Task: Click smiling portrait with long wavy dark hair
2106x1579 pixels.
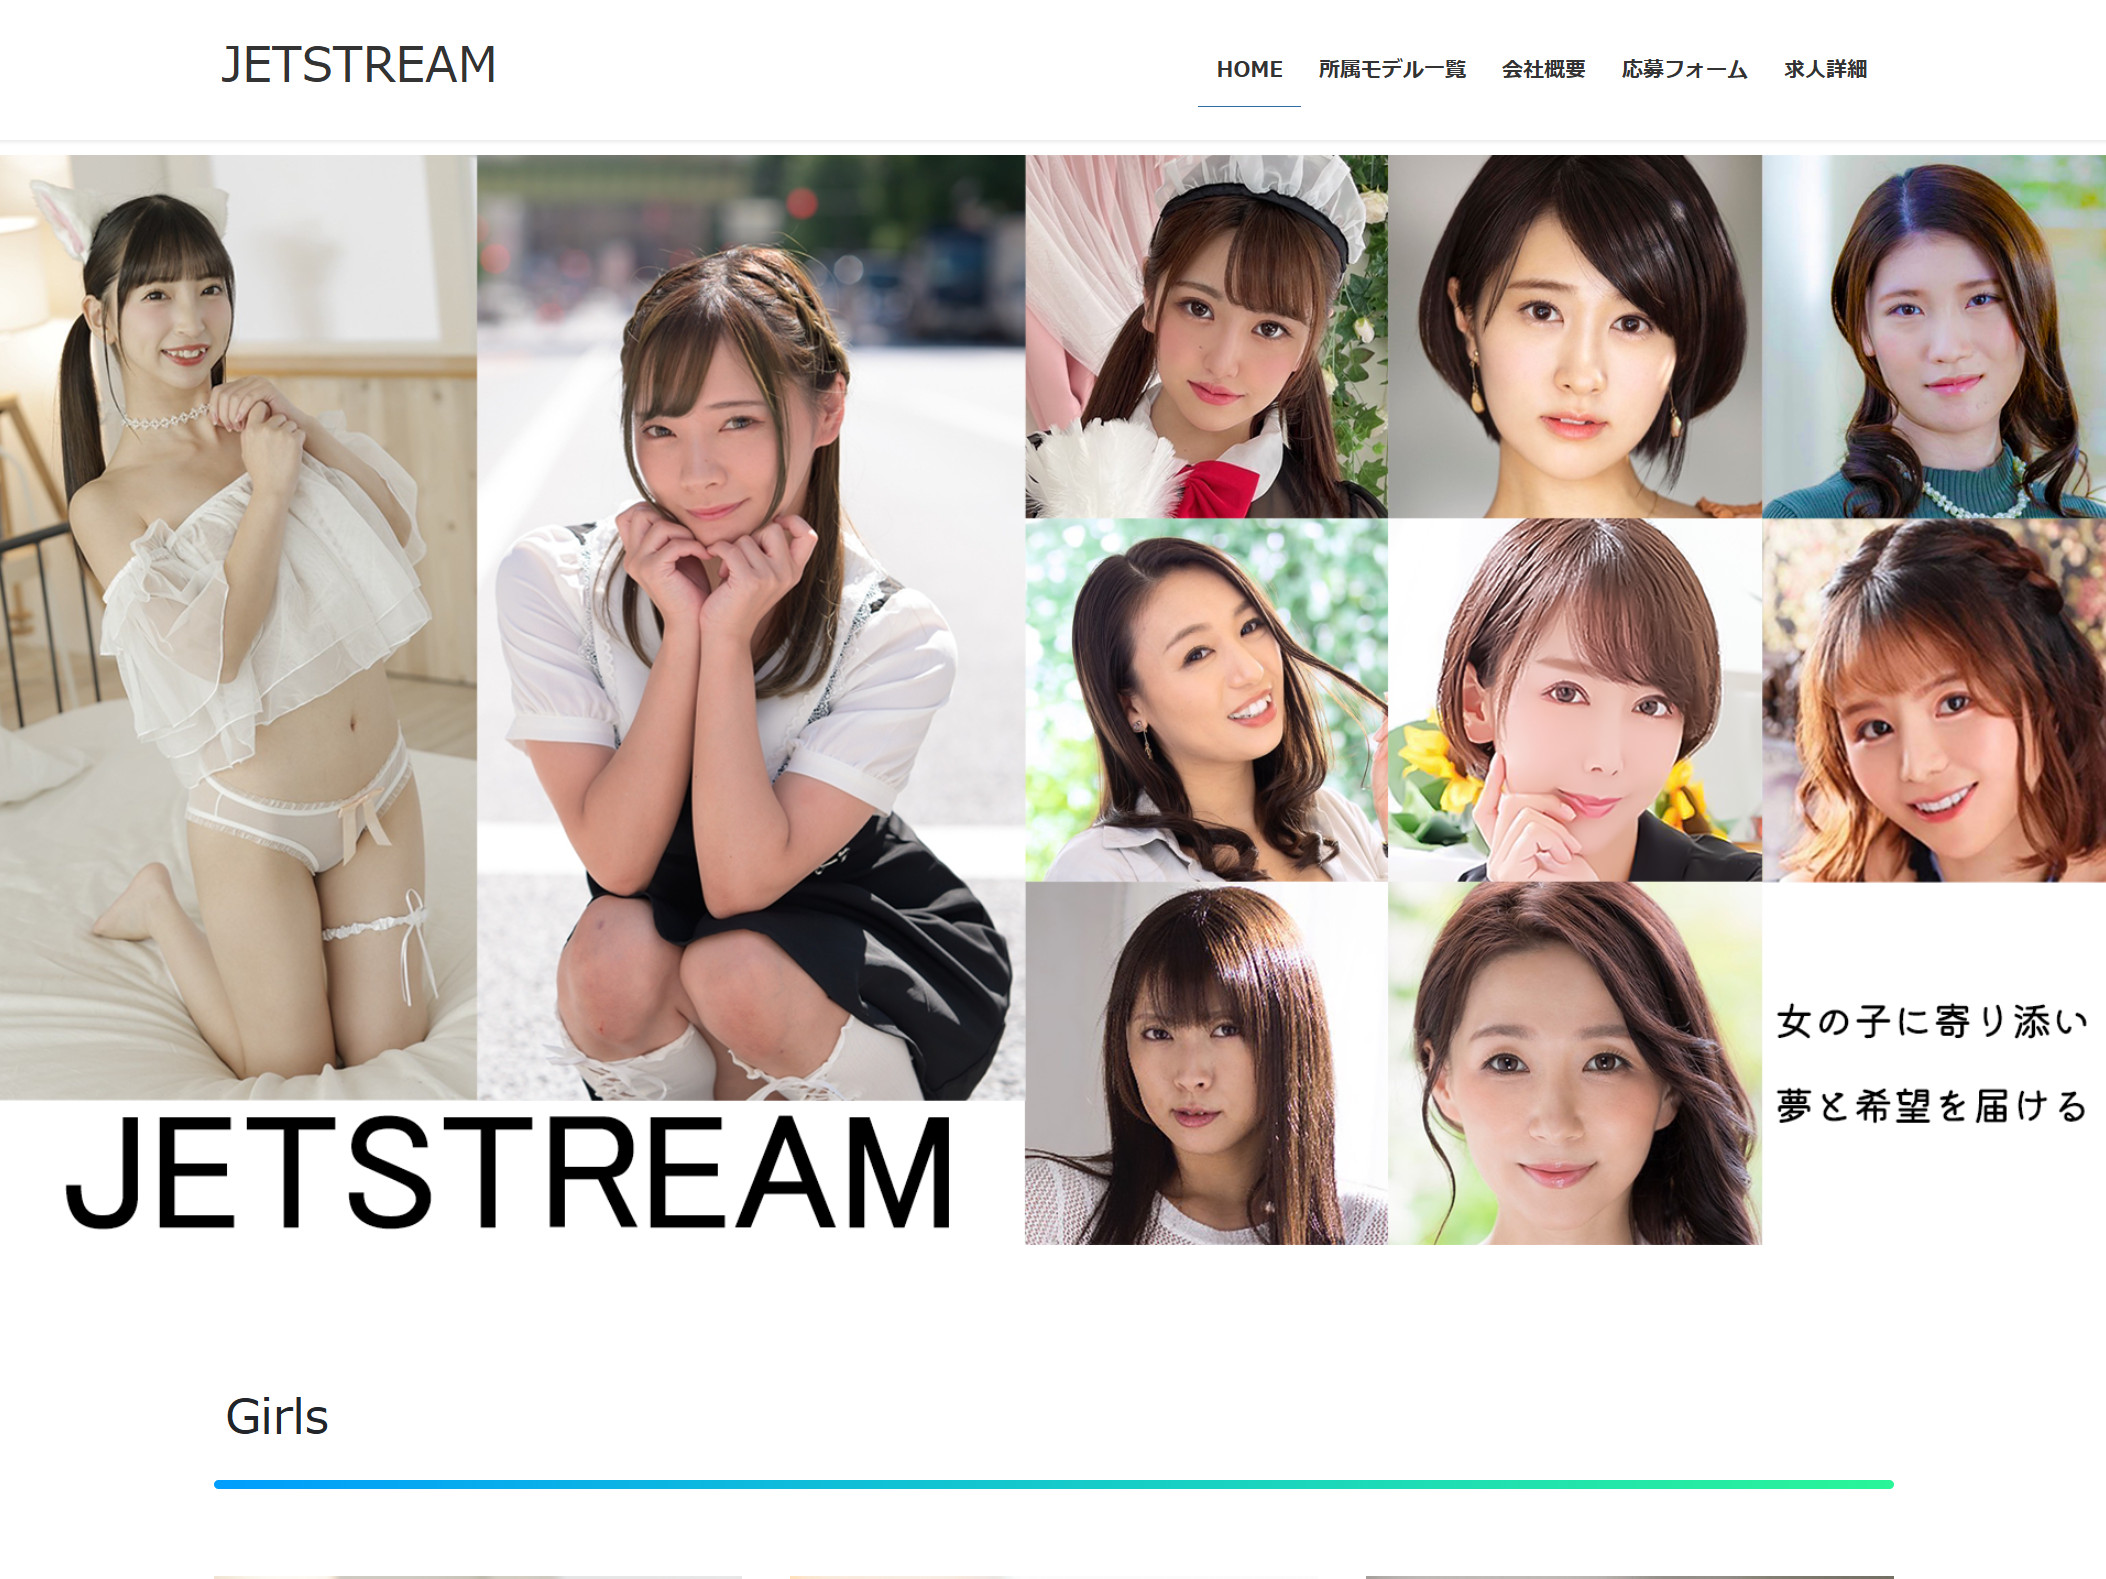Action: (x=1206, y=699)
